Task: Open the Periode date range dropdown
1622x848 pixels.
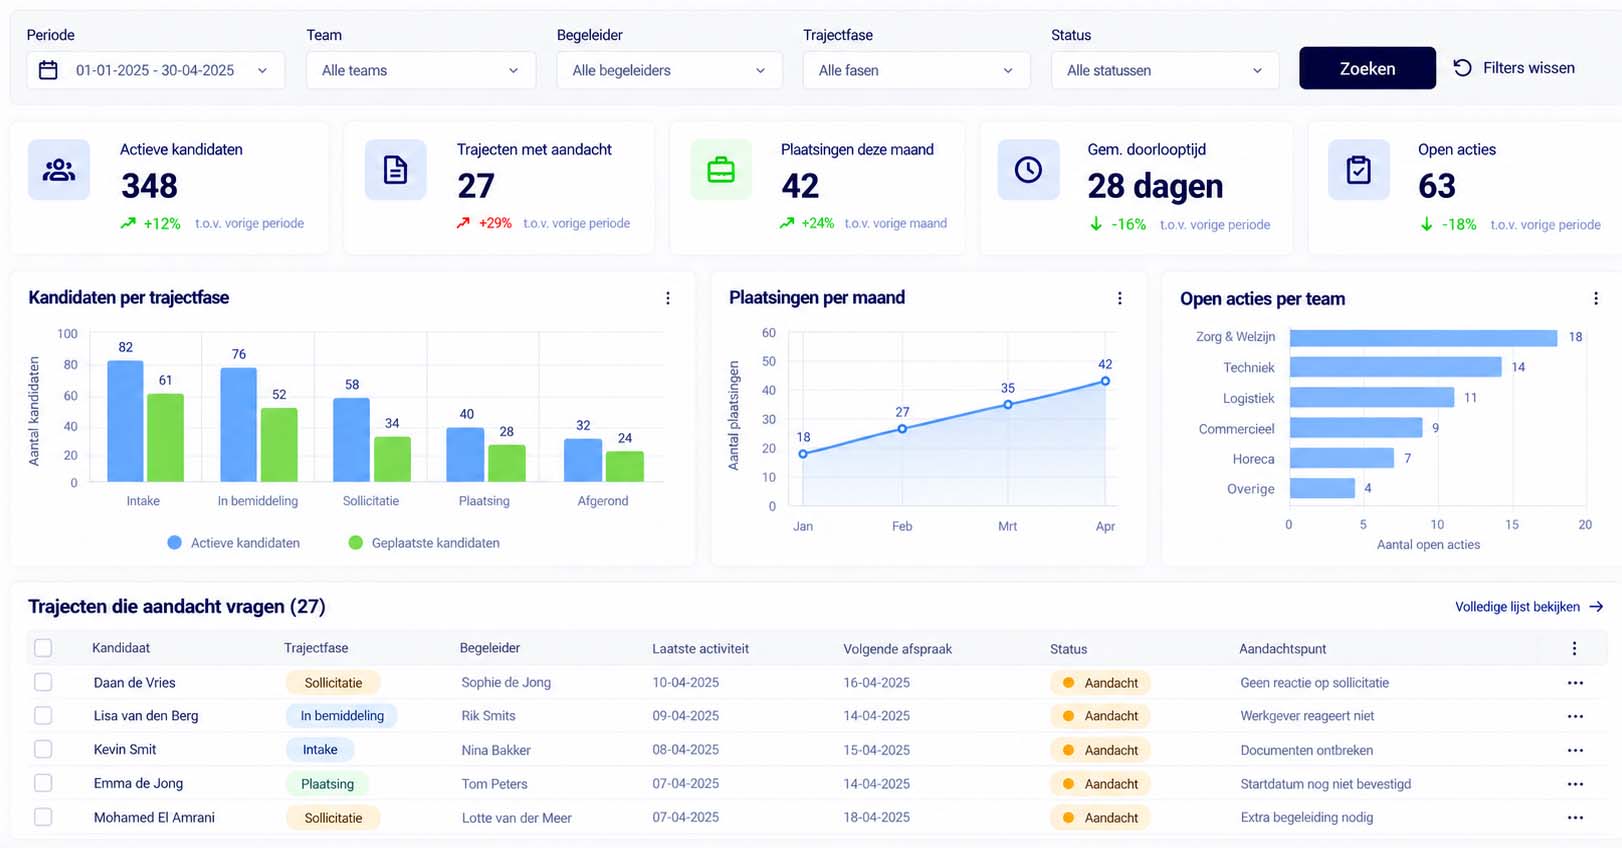Action: tap(156, 70)
